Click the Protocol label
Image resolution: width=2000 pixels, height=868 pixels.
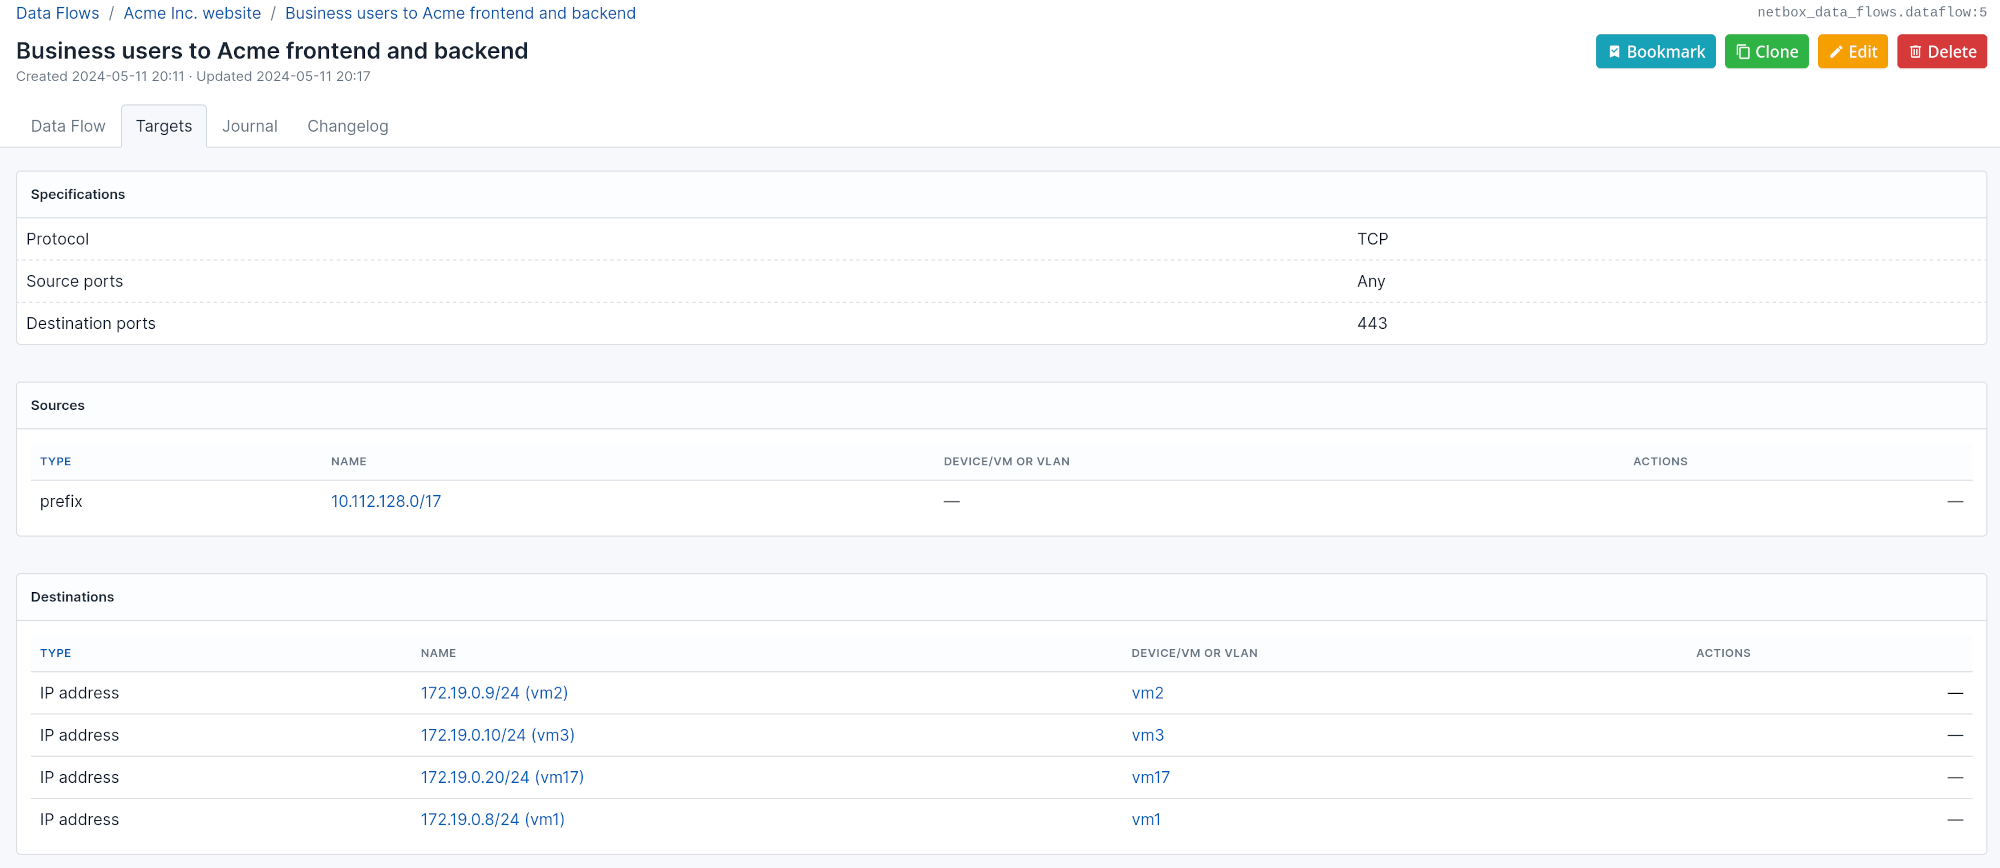coord(57,239)
